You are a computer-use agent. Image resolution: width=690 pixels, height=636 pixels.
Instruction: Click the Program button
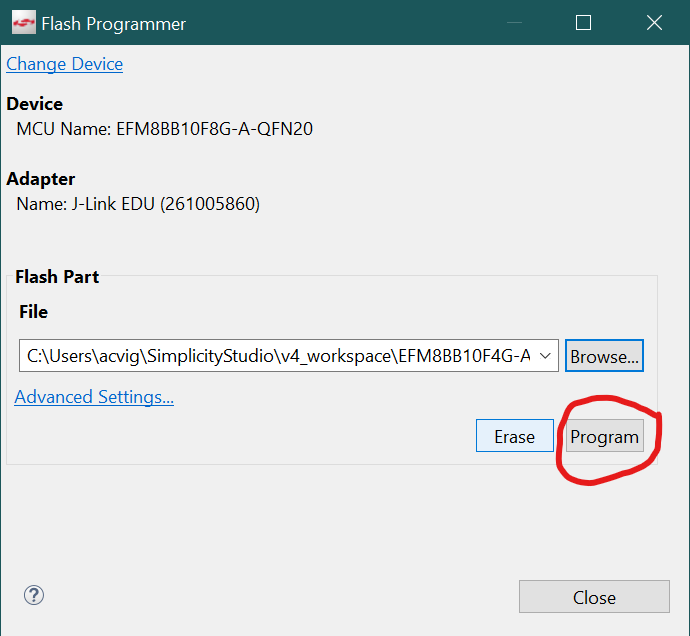(x=605, y=436)
